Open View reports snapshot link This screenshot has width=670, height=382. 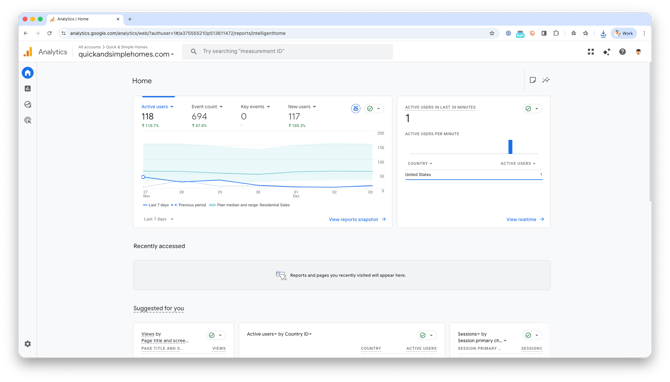pyautogui.click(x=357, y=219)
